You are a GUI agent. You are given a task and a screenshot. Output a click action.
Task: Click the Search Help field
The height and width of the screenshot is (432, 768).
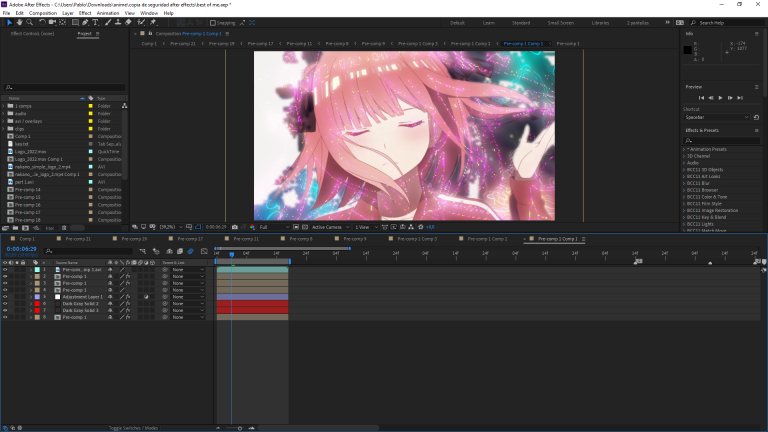729,23
